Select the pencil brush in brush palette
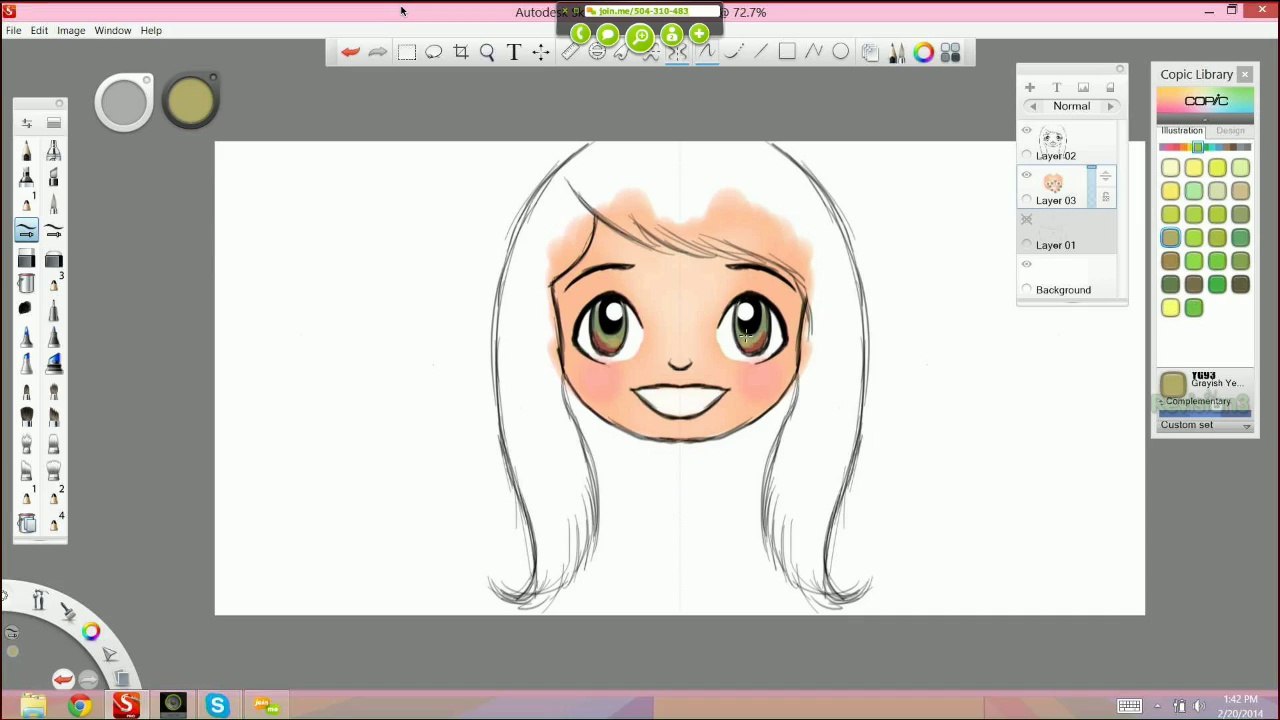Image resolution: width=1280 pixels, height=720 pixels. click(27, 150)
